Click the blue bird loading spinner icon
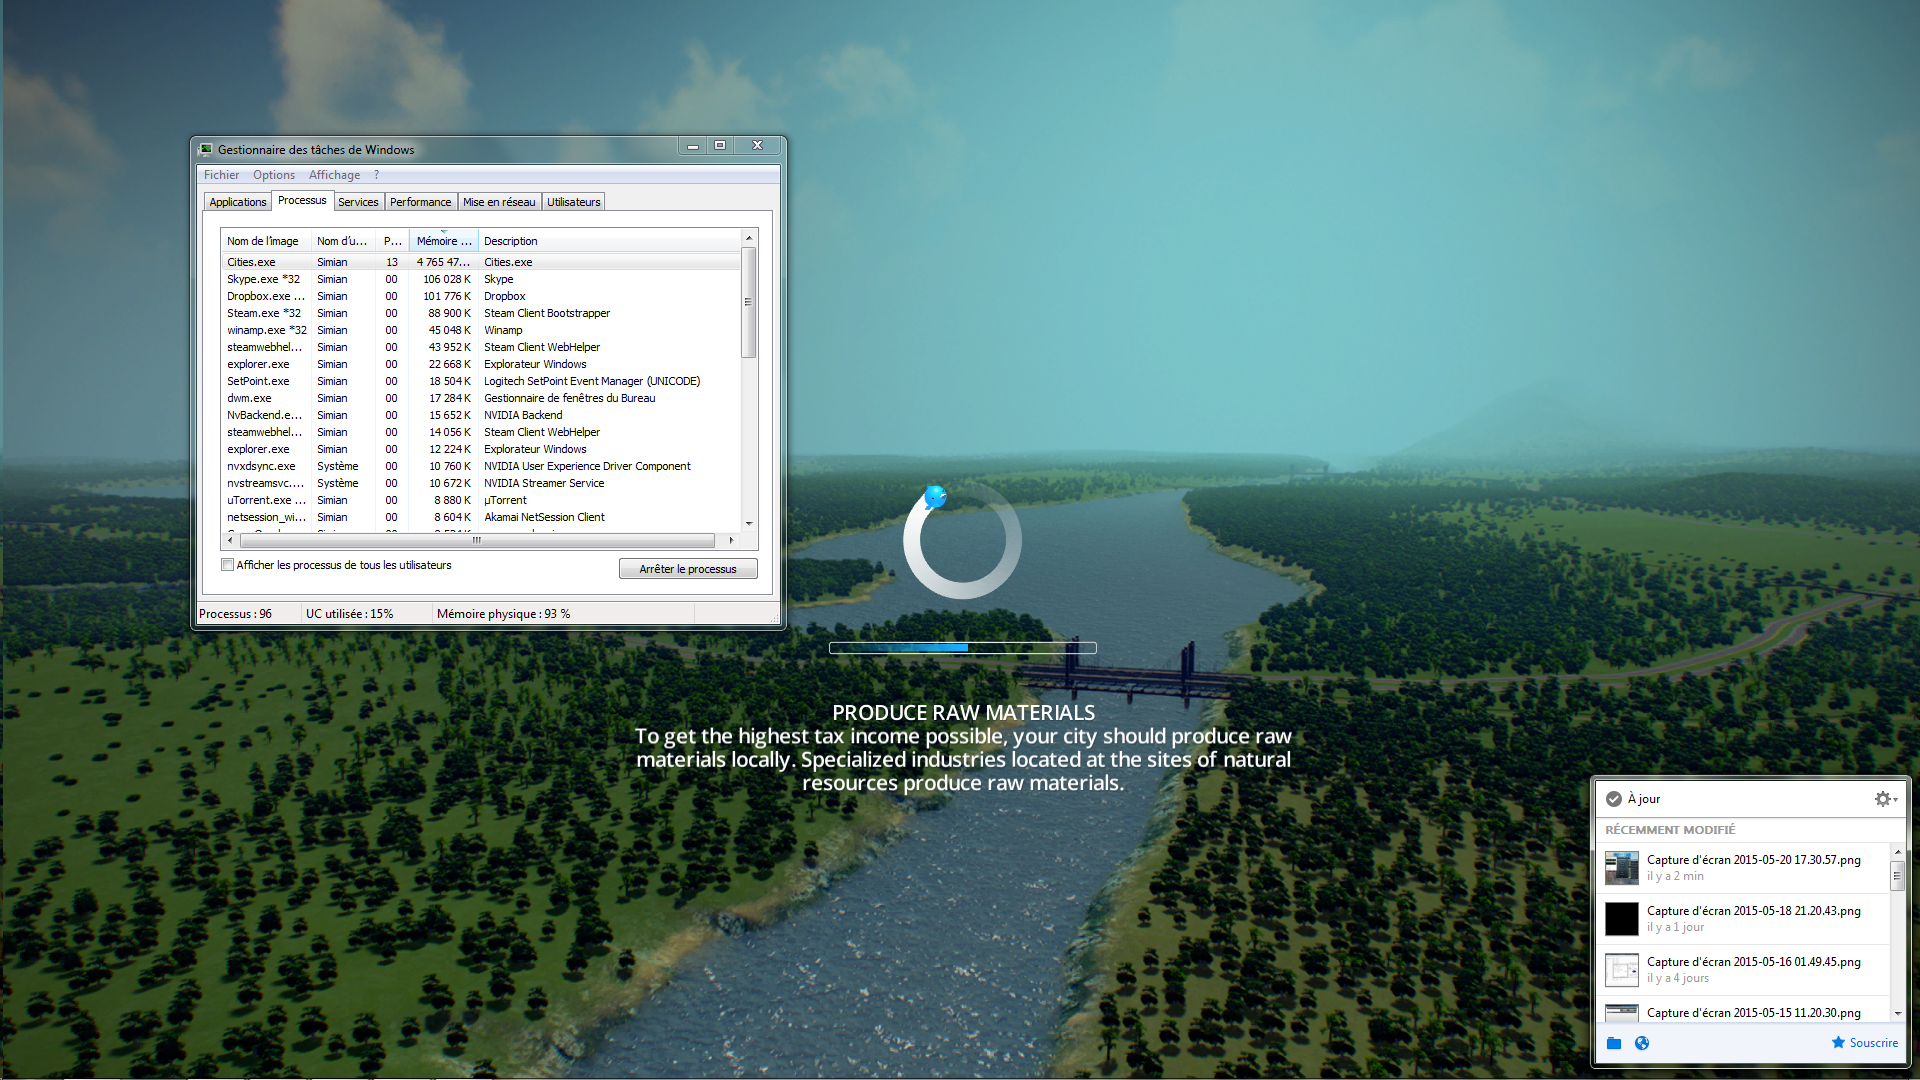1920x1080 pixels. pos(936,496)
